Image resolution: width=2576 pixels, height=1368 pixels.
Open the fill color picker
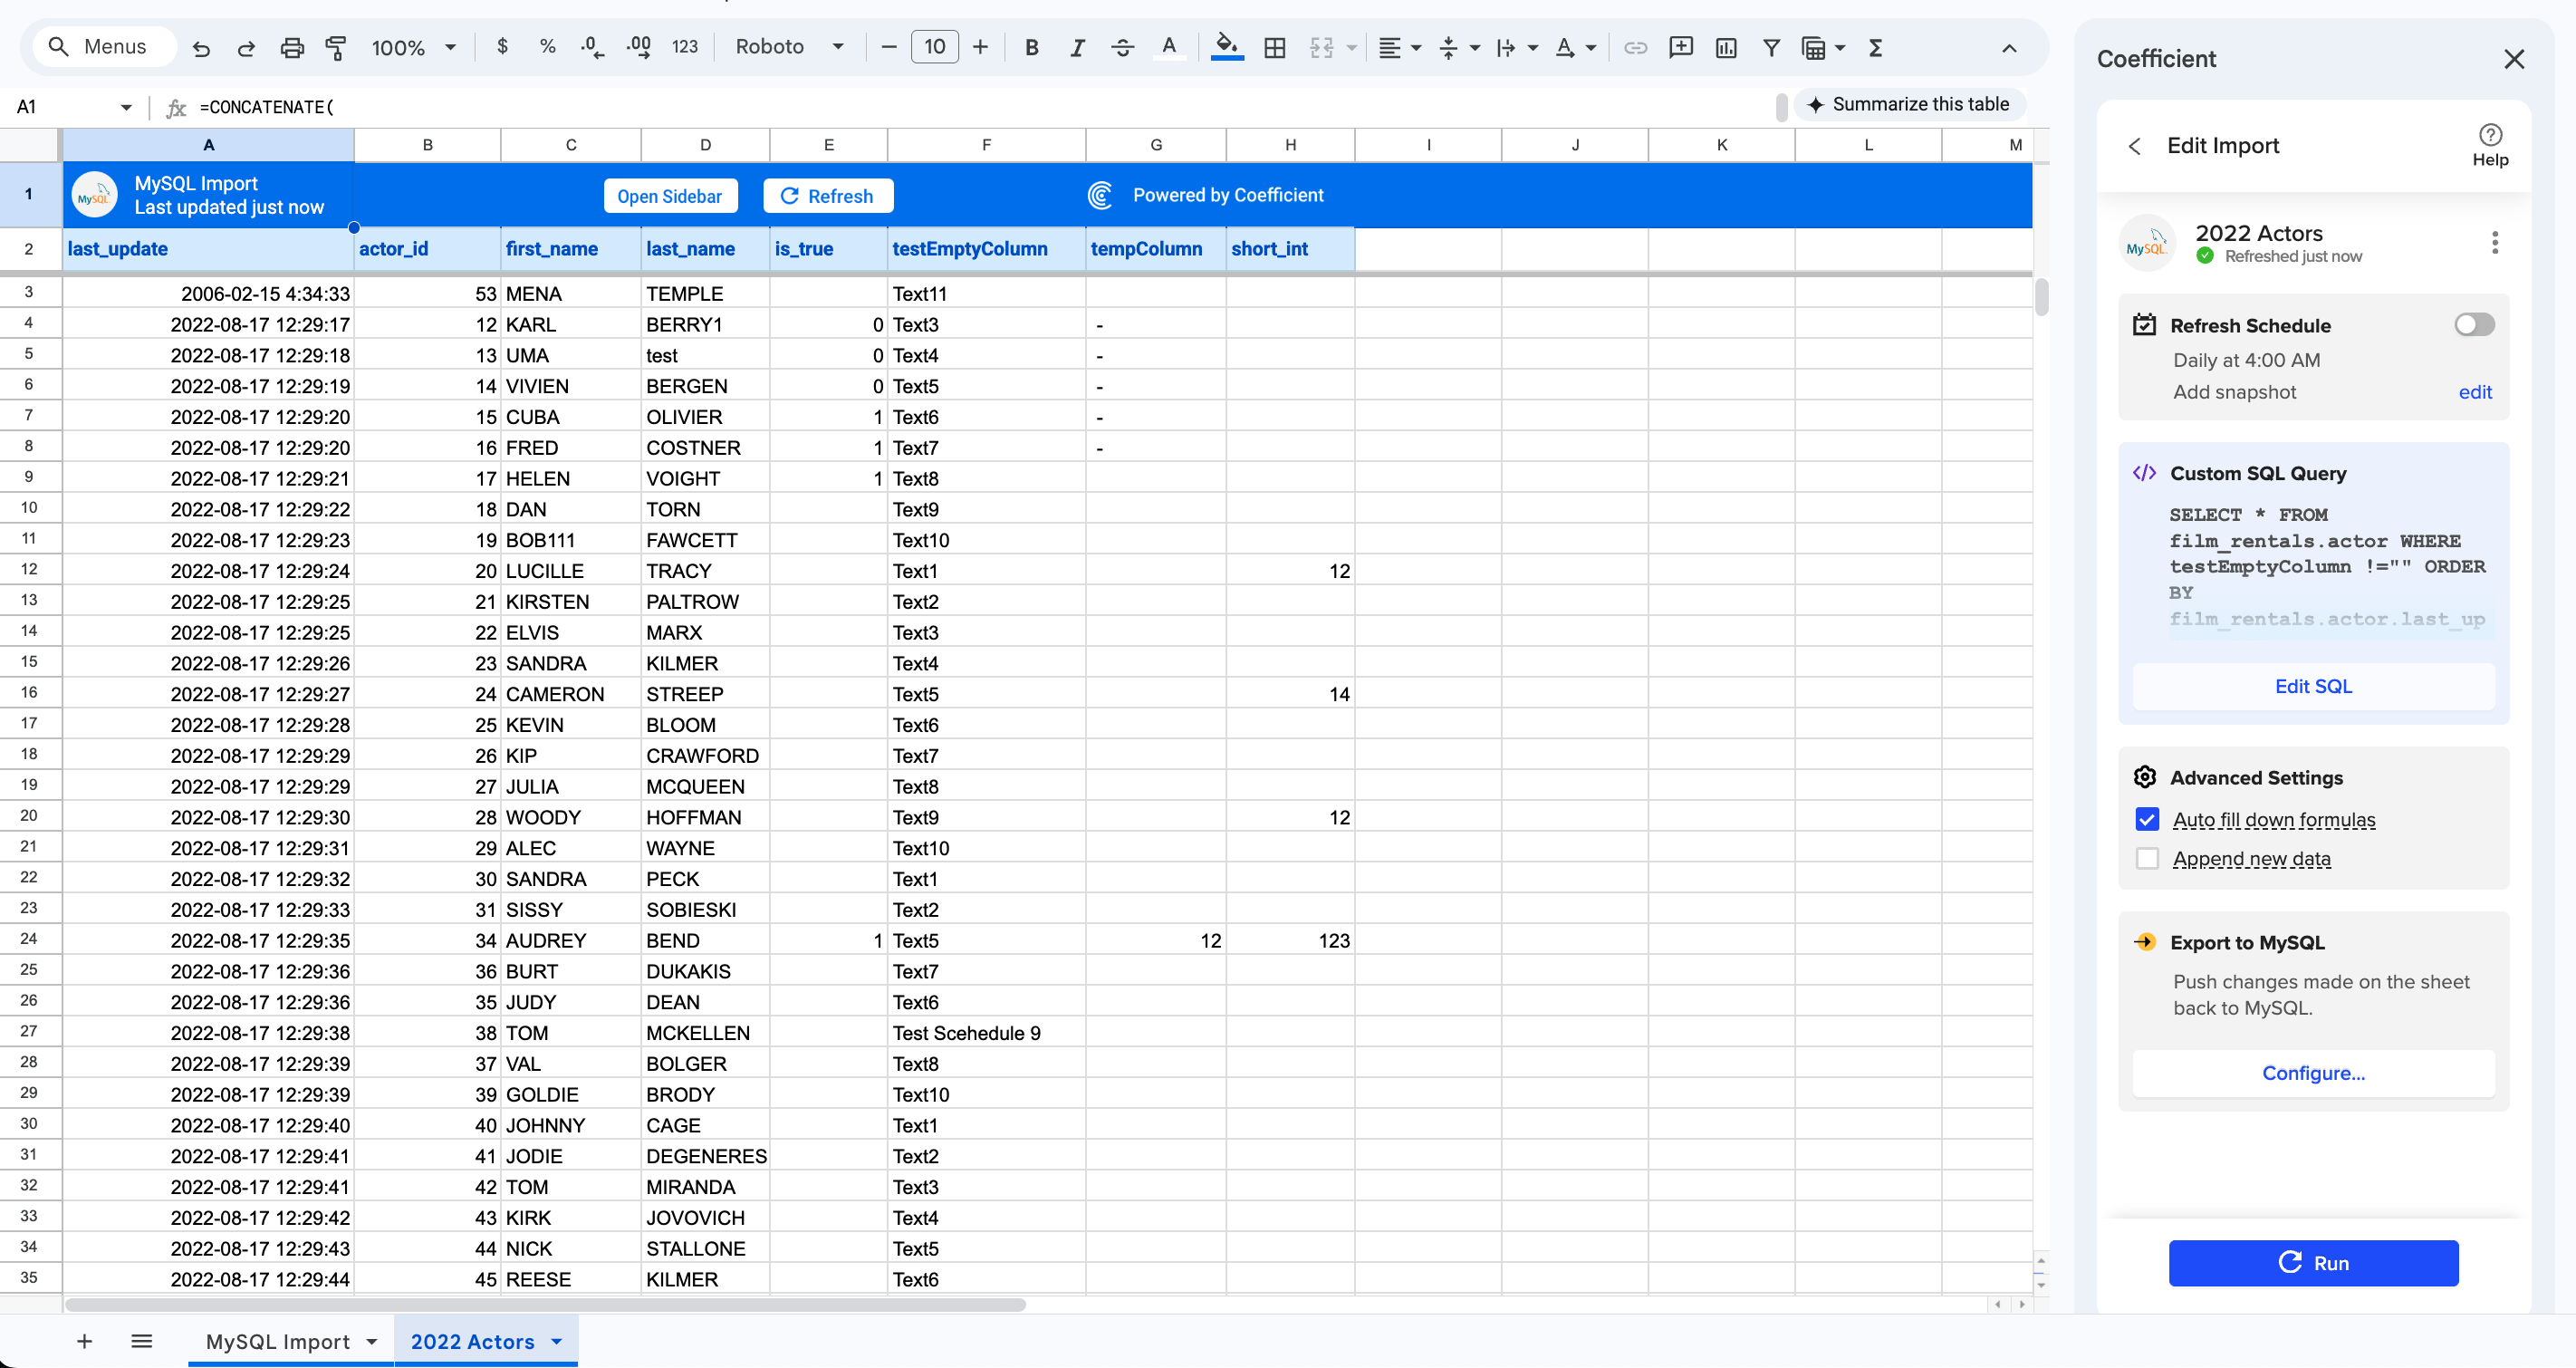pyautogui.click(x=1226, y=47)
